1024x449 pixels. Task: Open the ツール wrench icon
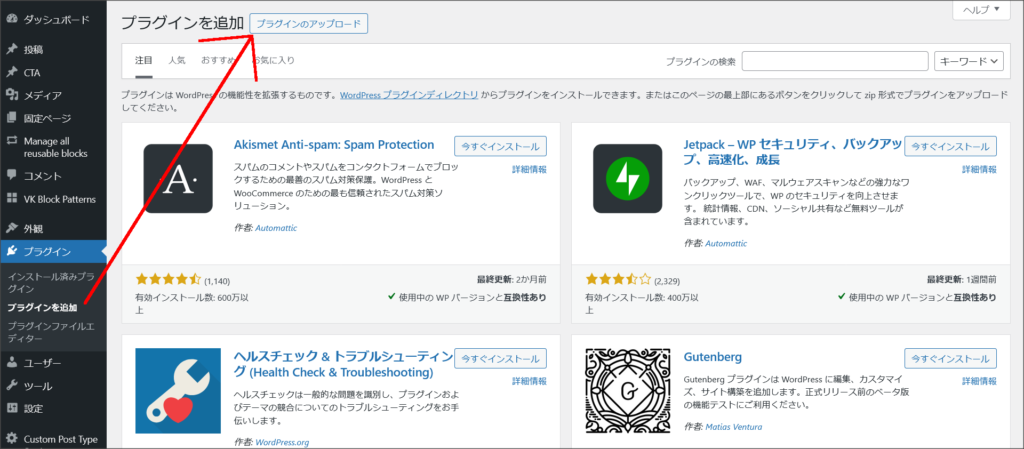(11, 386)
